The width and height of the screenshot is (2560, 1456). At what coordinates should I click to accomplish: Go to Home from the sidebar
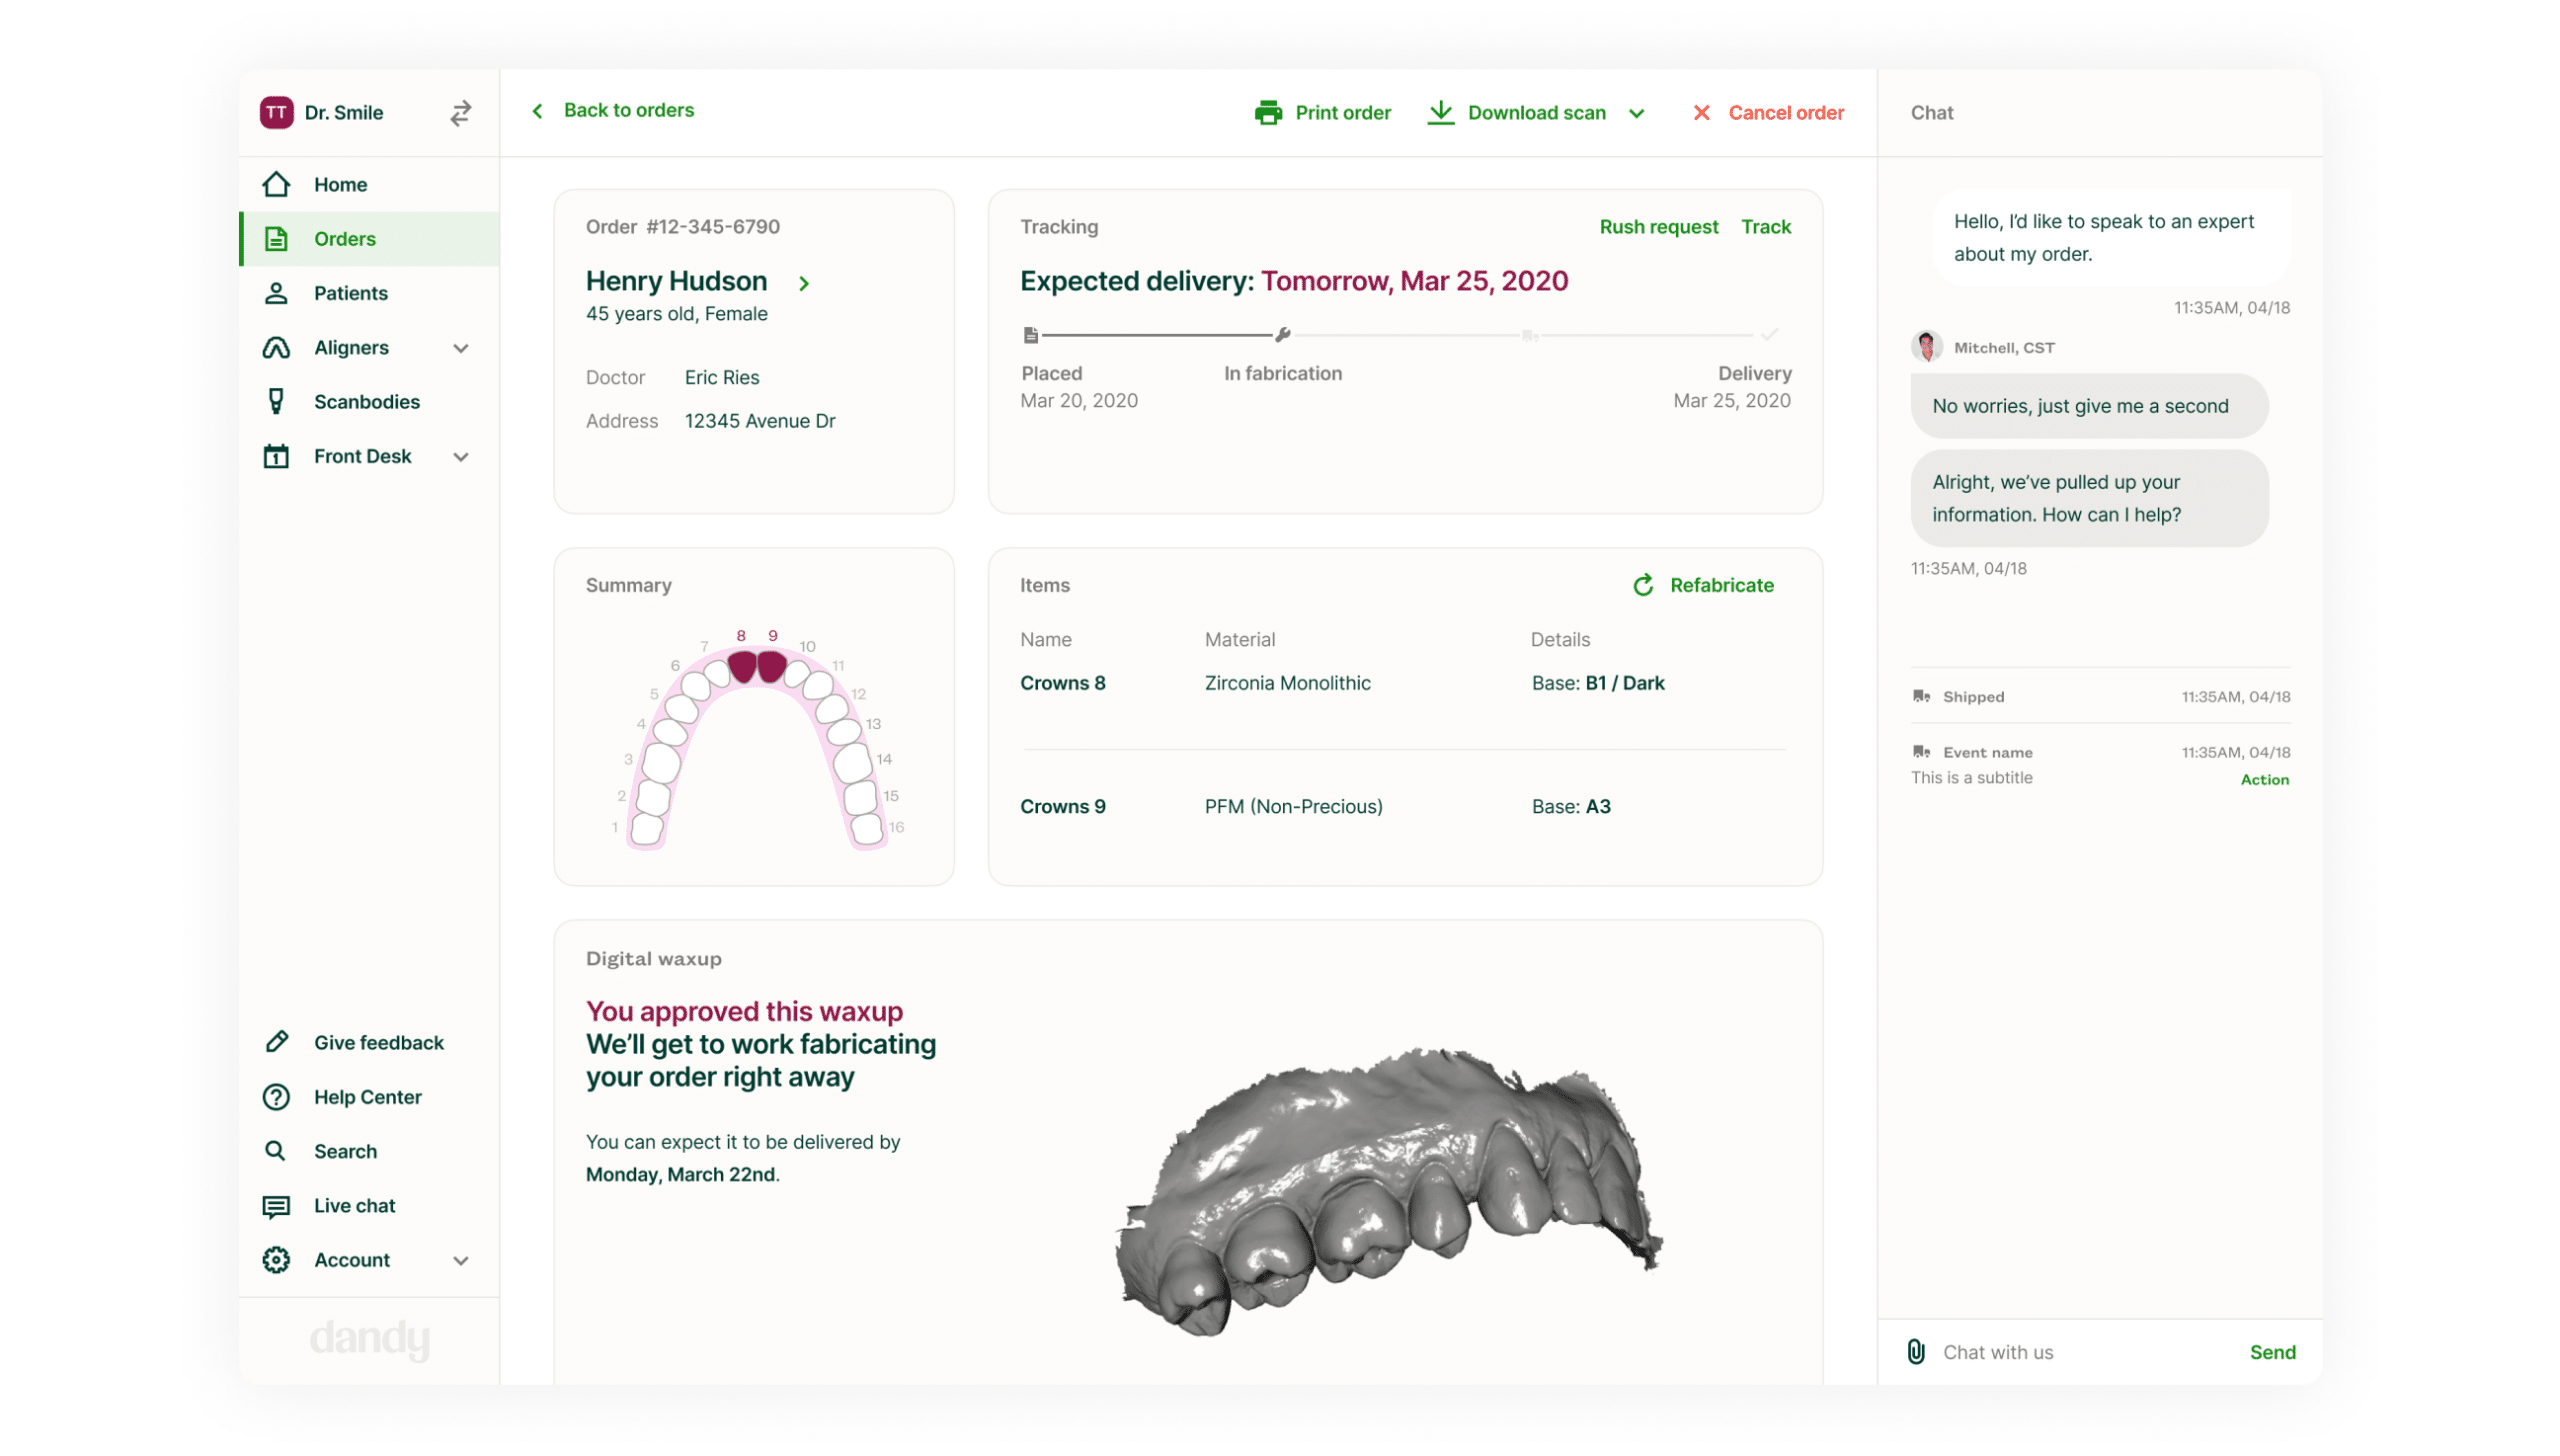click(x=276, y=184)
